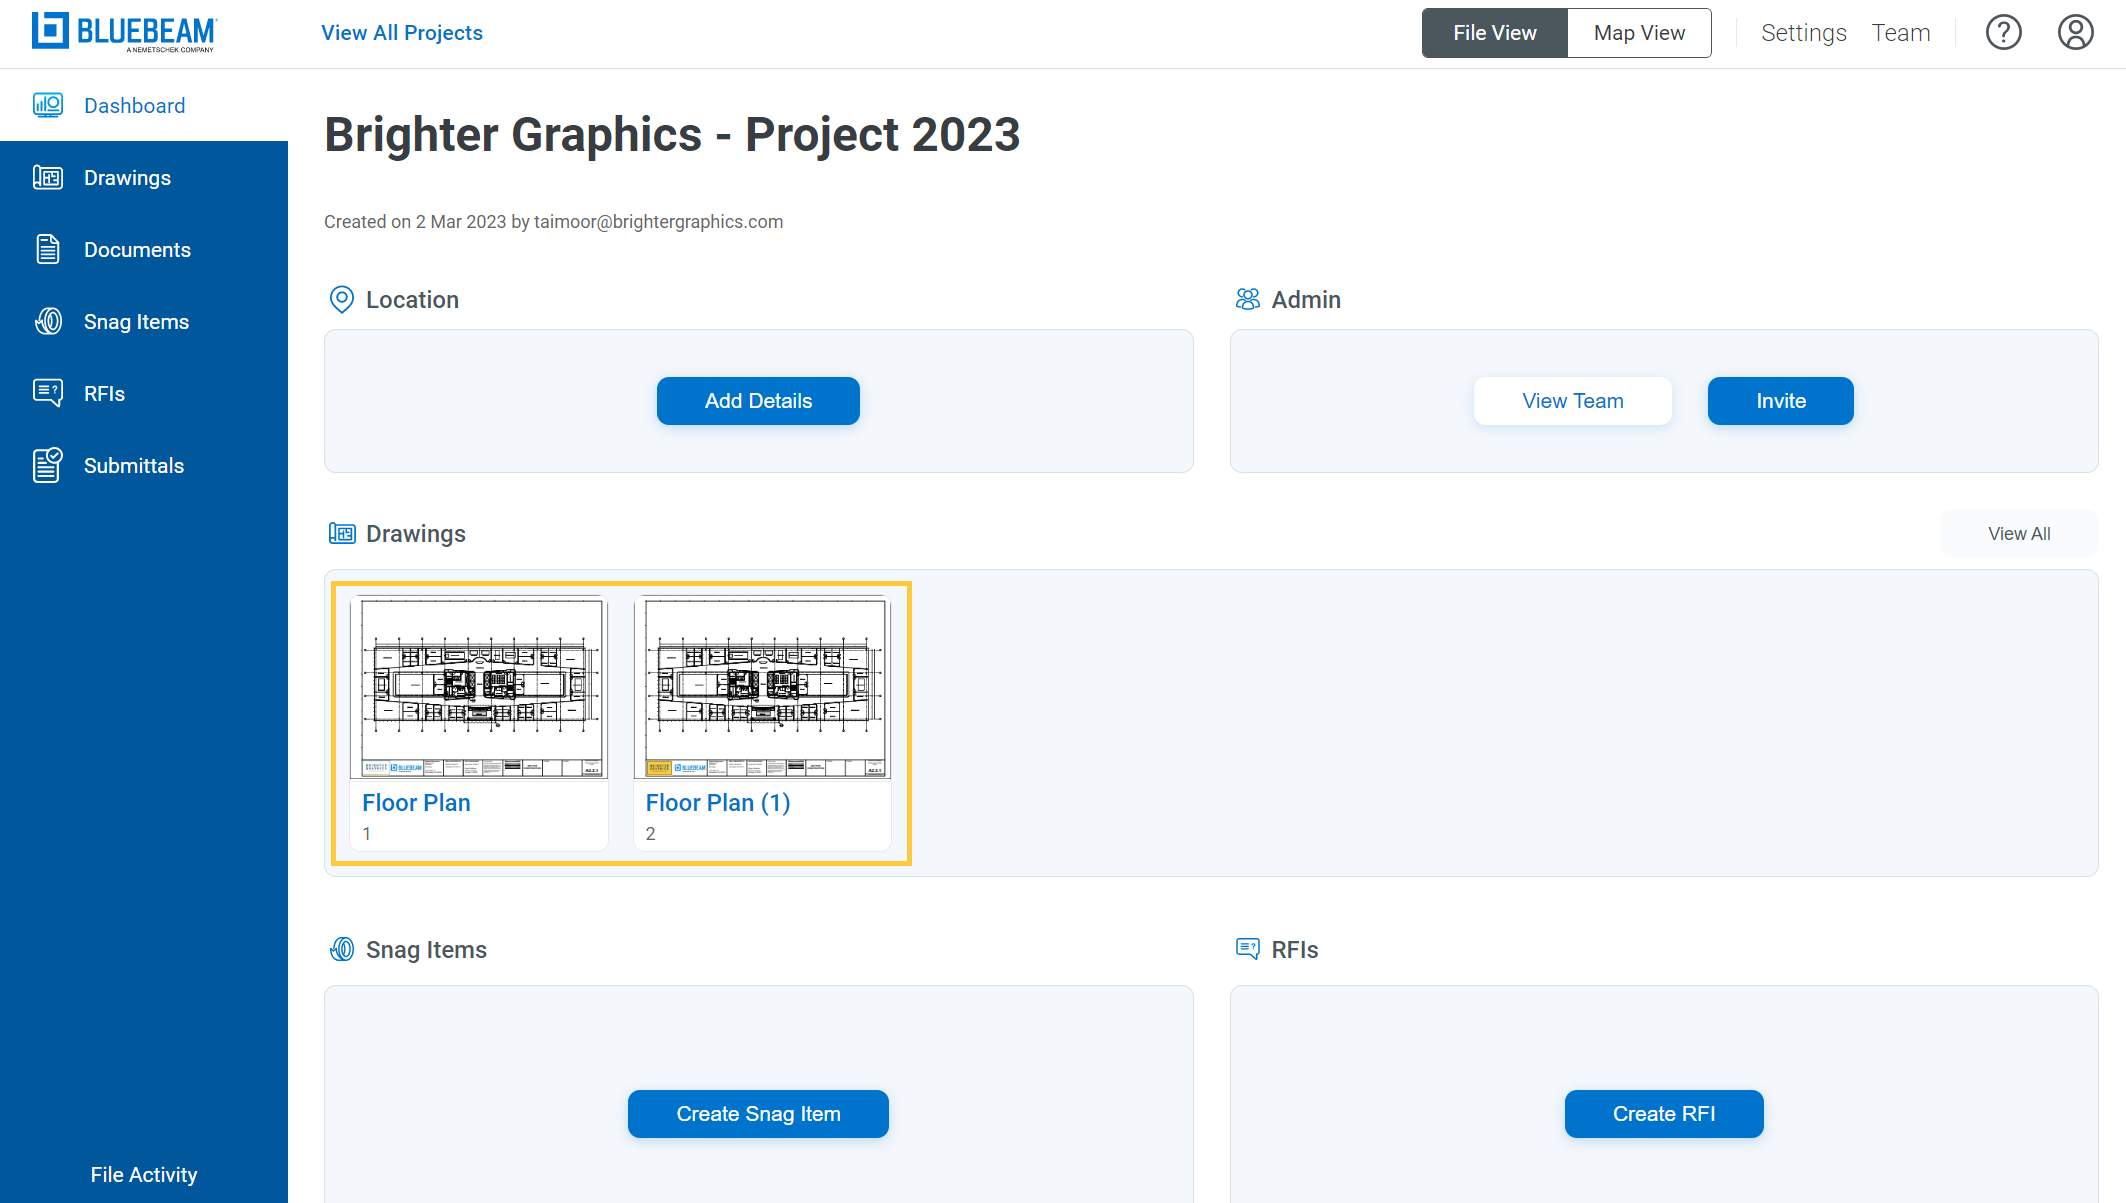The image size is (2126, 1203).
Task: Switch to File View
Action: click(x=1495, y=33)
